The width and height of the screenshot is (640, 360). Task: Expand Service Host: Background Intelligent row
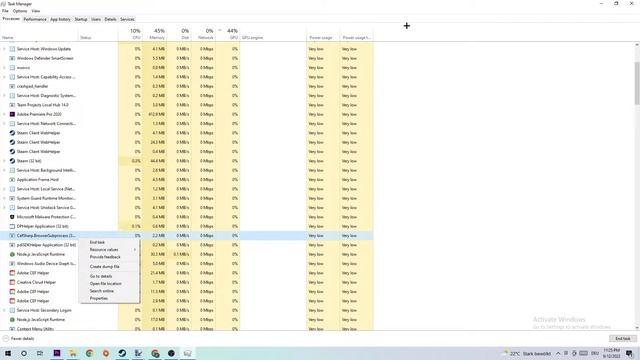4,170
